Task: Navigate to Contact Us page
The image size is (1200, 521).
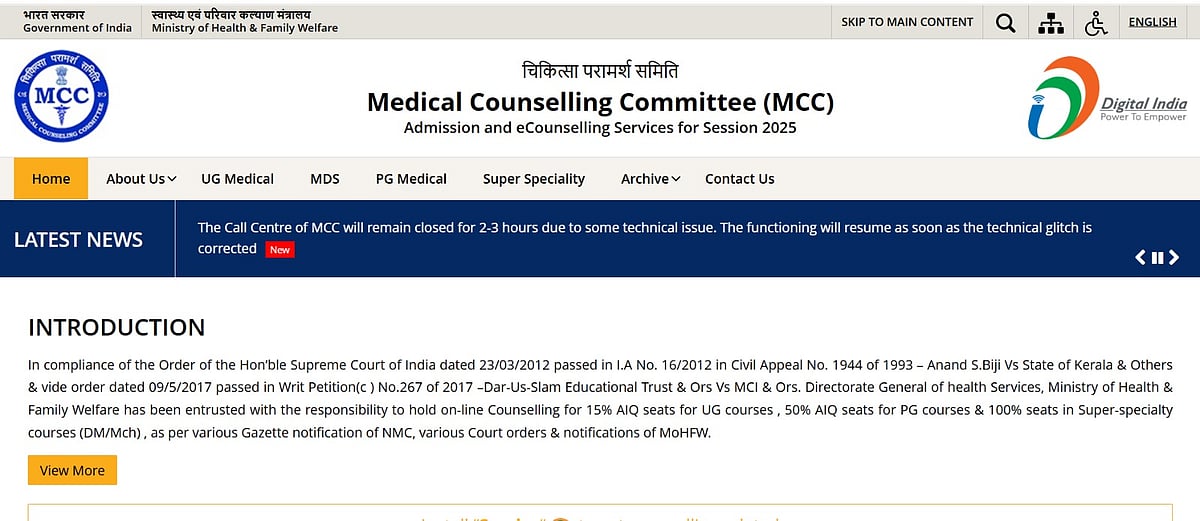Action: (739, 179)
